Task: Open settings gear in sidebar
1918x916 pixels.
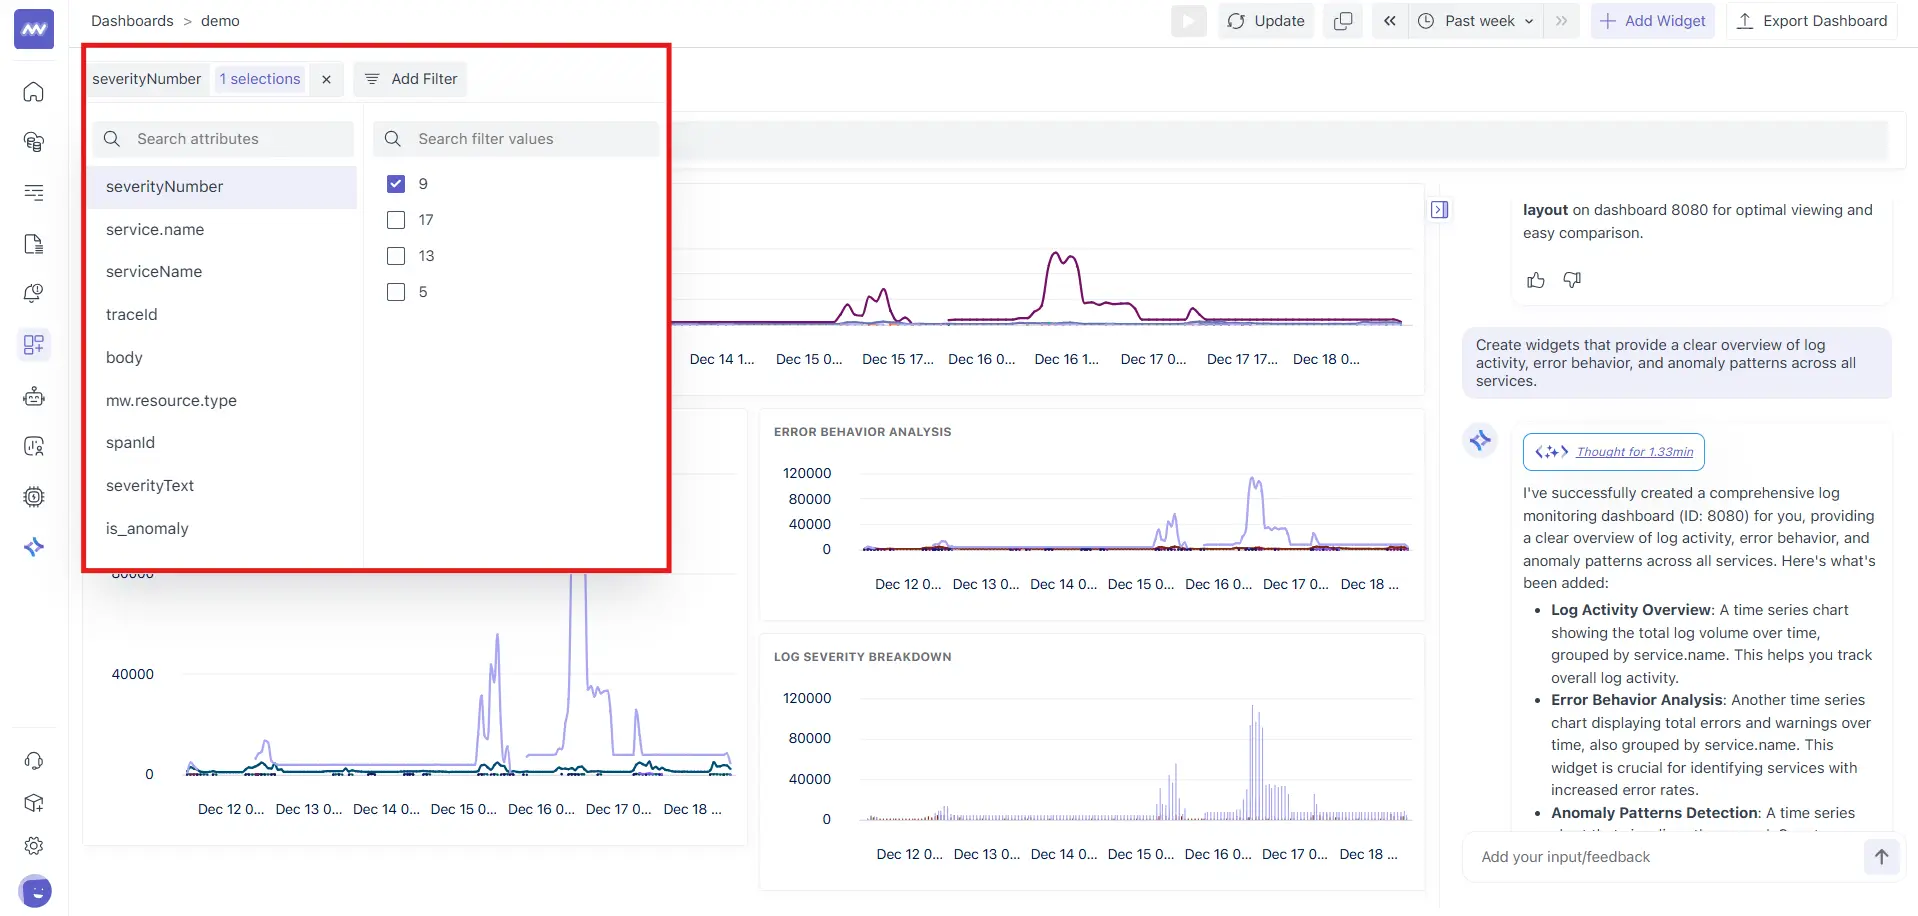Action: coord(34,846)
